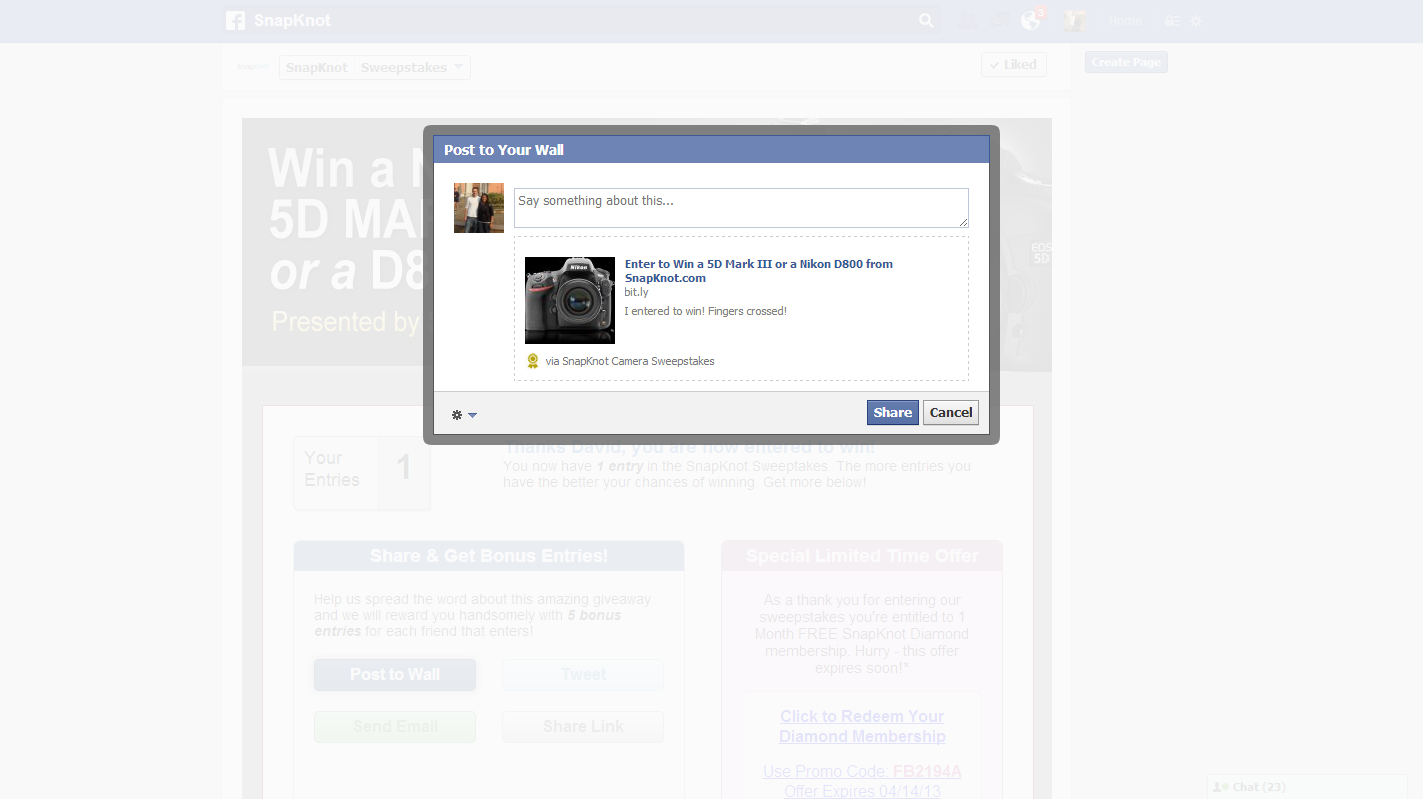Screen dimensions: 1423x799
Task: Click the Tweet button
Action: (583, 674)
